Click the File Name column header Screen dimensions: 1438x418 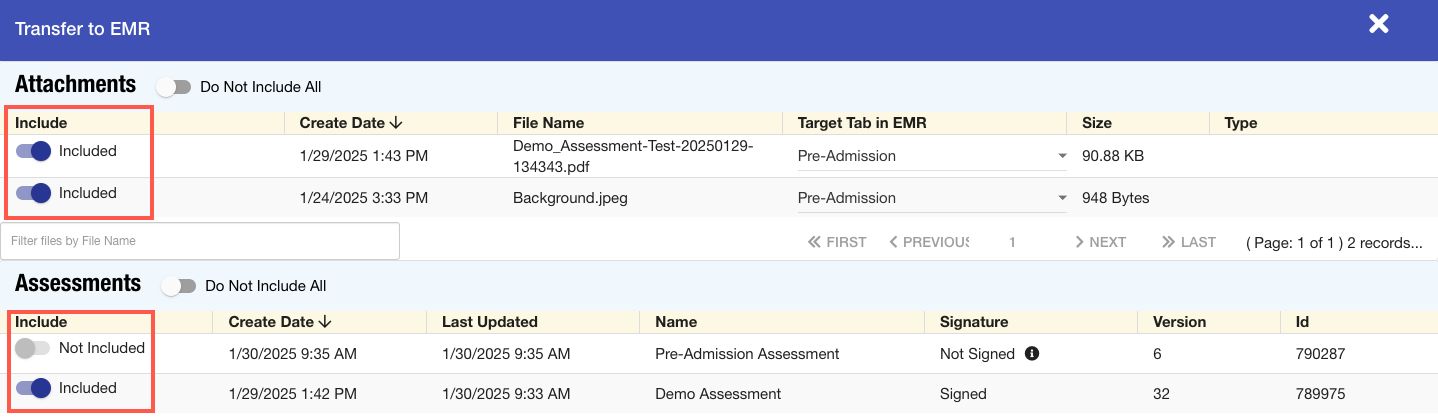pyautogui.click(x=548, y=123)
